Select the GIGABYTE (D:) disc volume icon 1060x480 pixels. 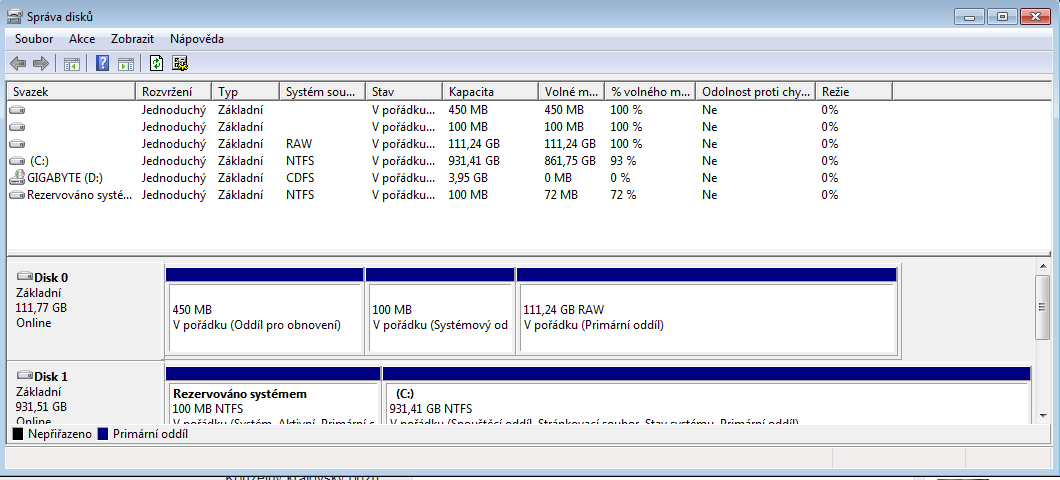click(x=17, y=178)
